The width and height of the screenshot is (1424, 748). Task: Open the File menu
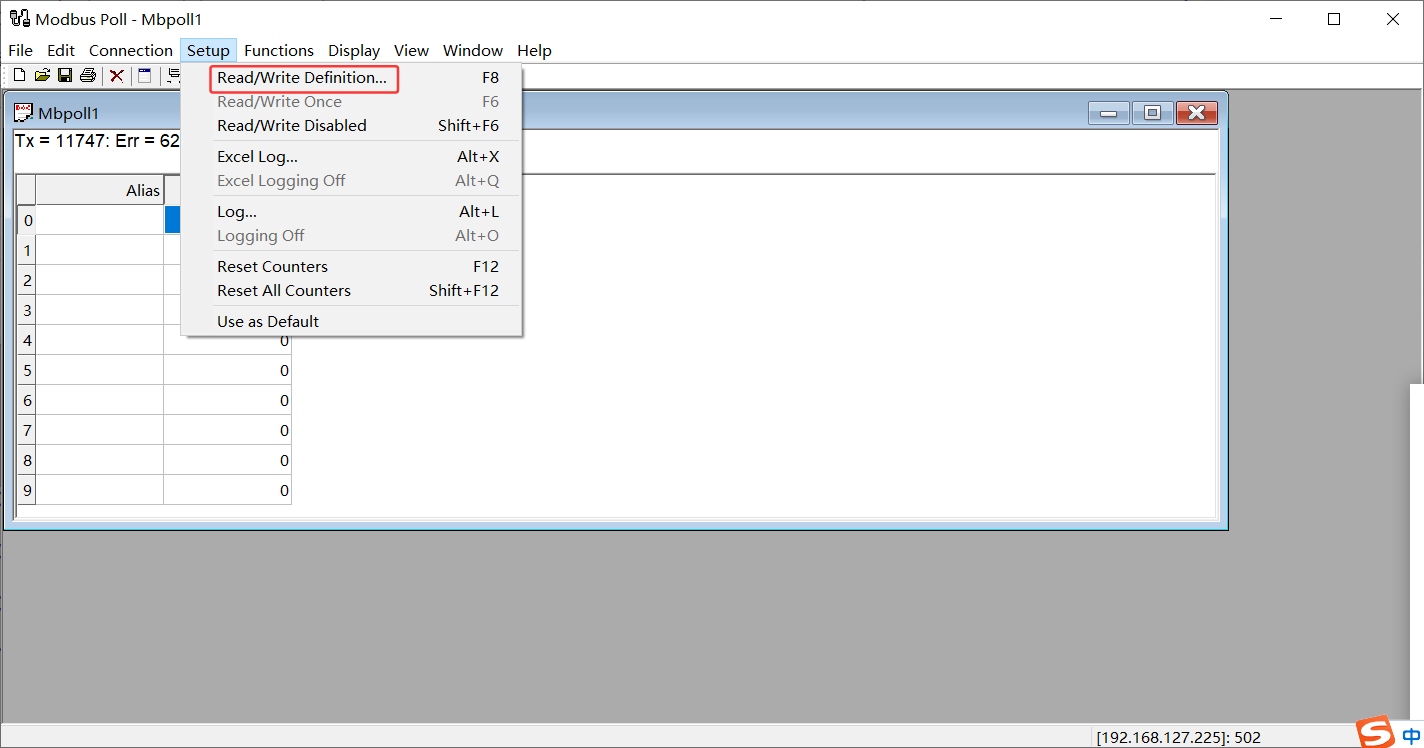[x=20, y=50]
